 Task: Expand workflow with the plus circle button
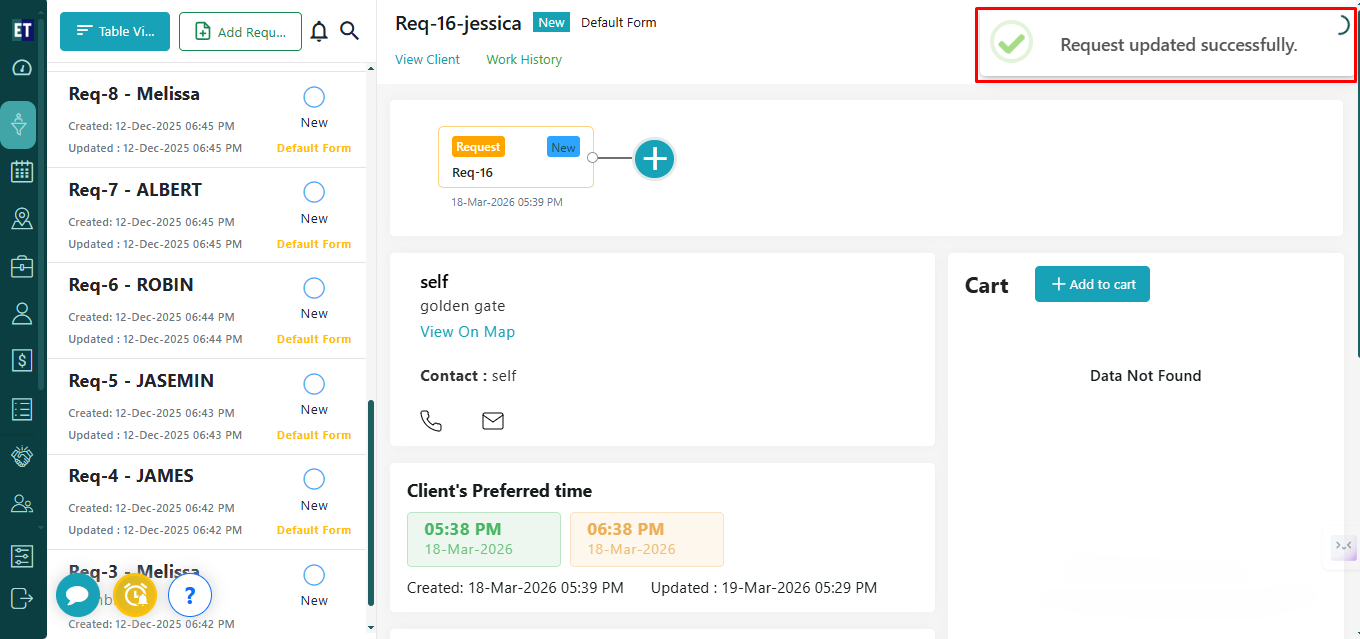(x=655, y=158)
